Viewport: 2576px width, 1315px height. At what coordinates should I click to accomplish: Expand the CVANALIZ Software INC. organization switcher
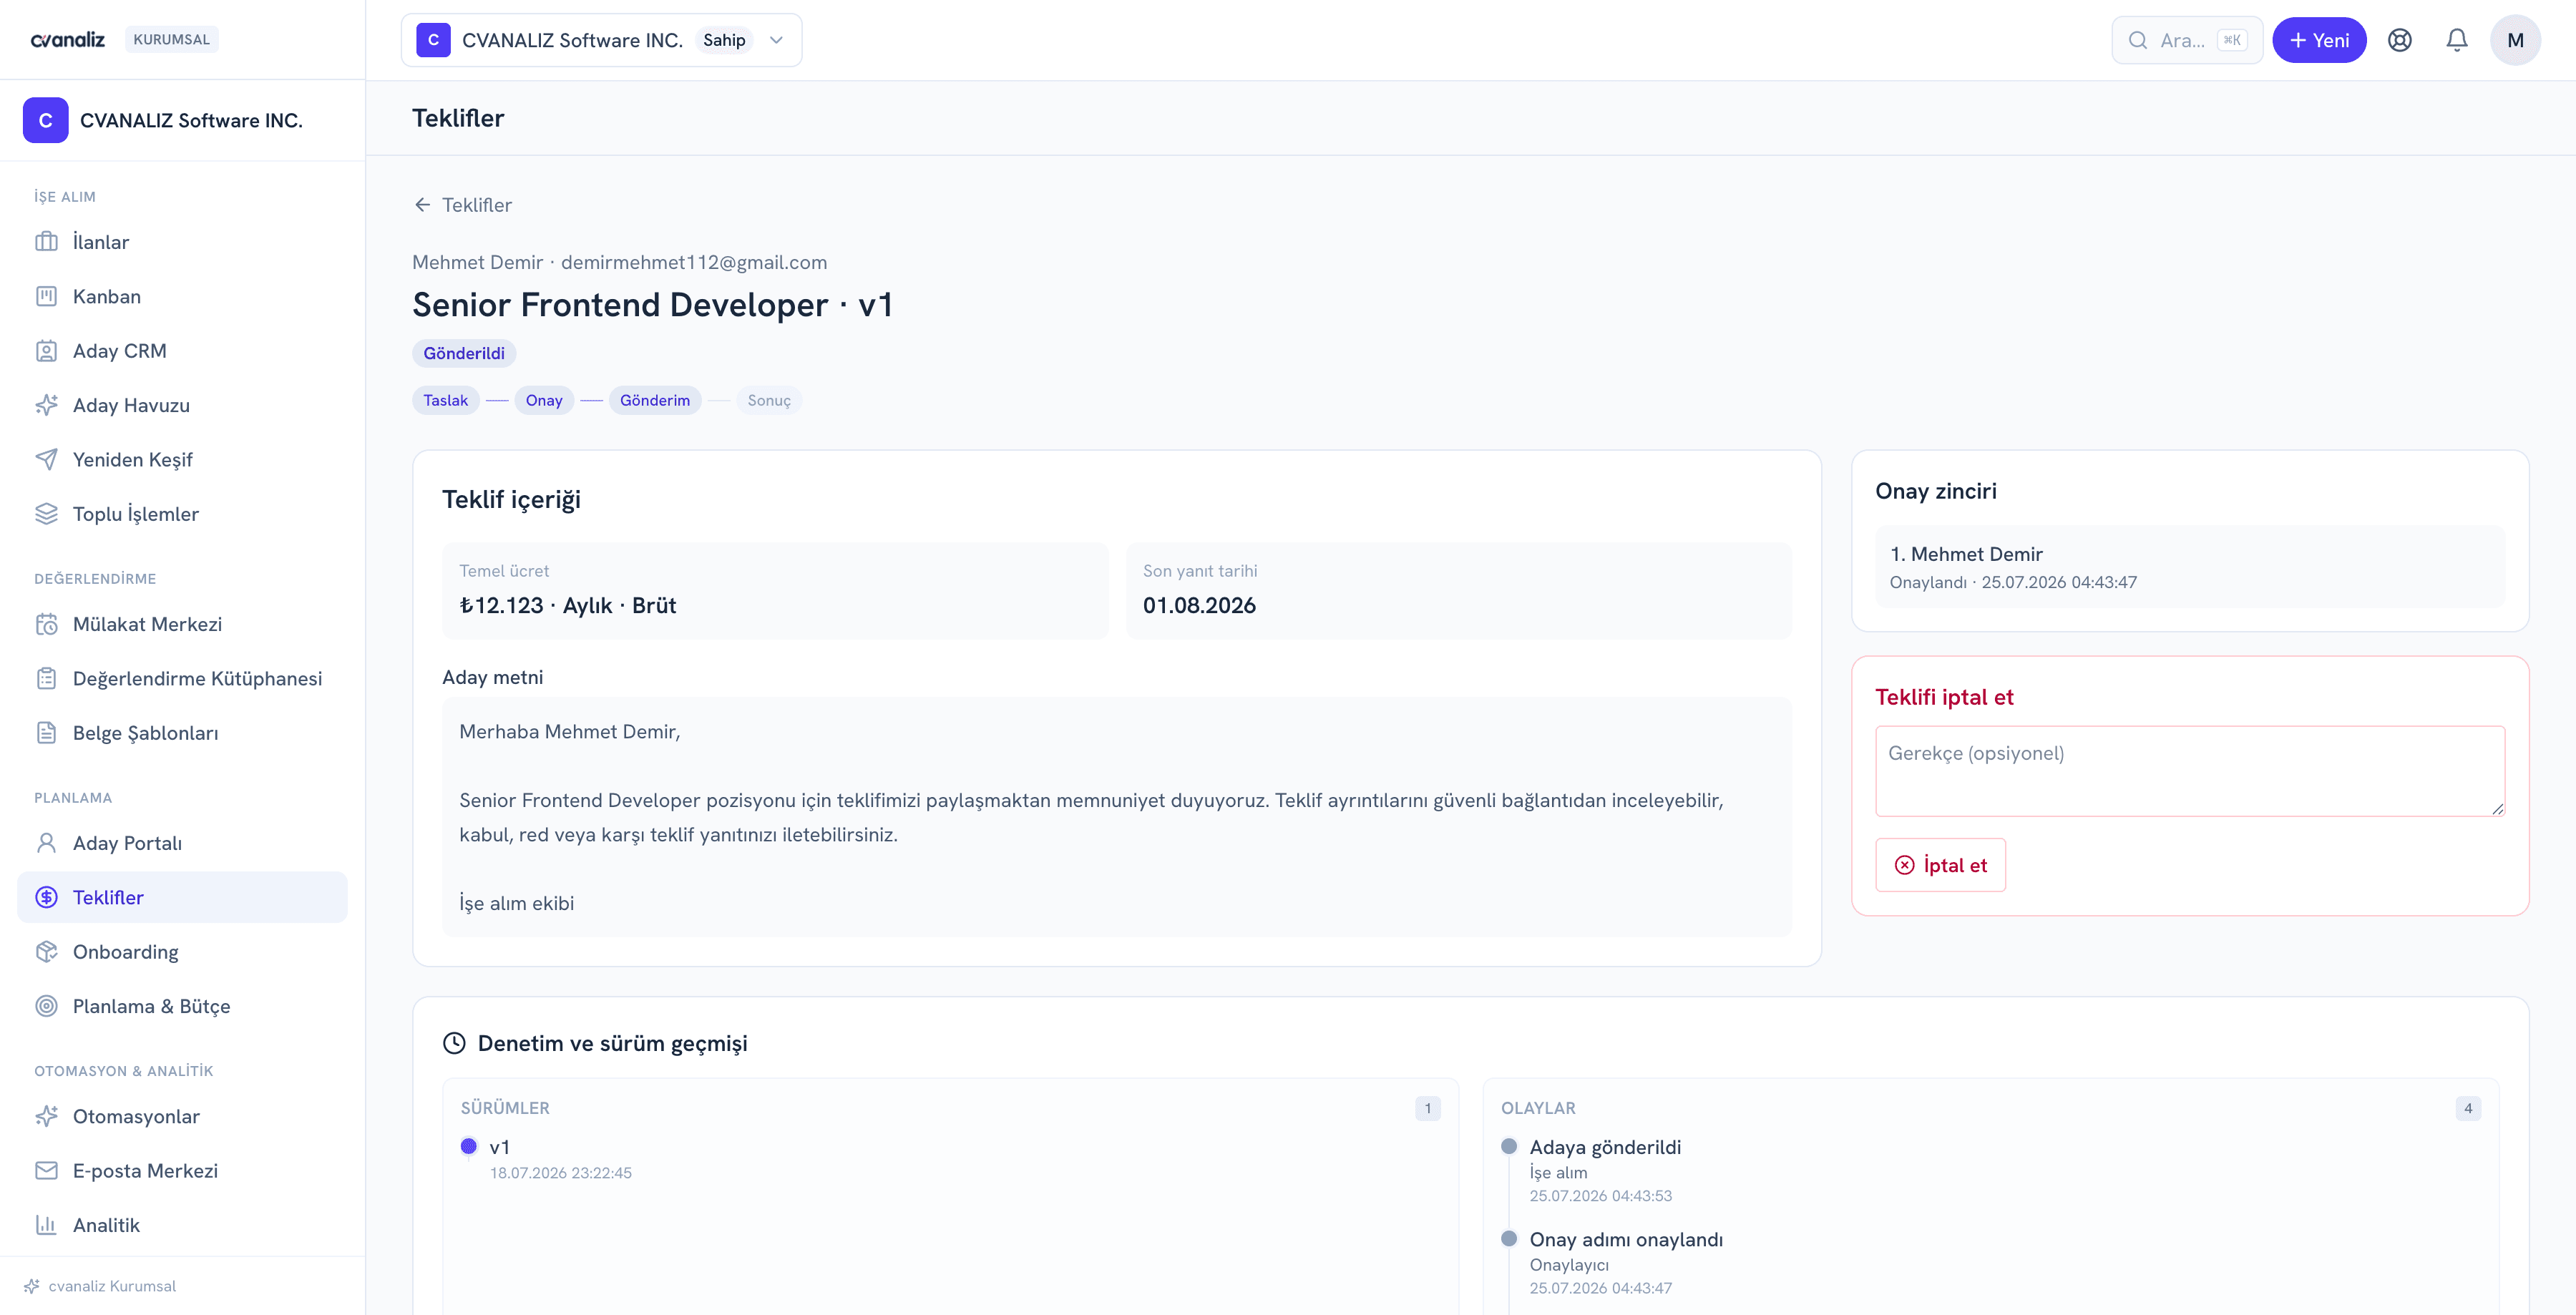601,40
